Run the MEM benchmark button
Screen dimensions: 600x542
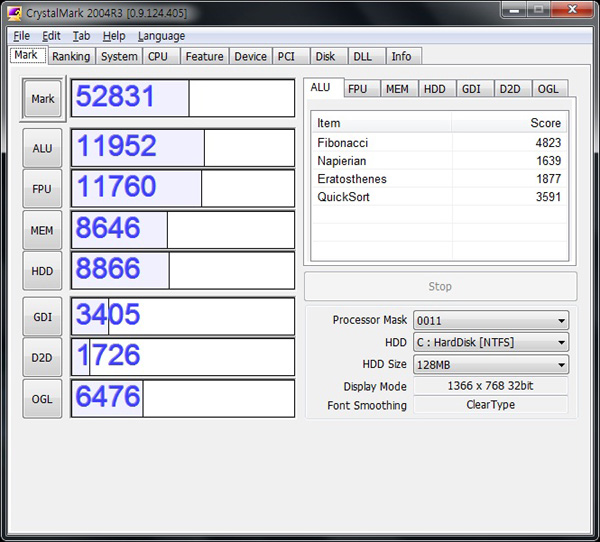tap(42, 230)
